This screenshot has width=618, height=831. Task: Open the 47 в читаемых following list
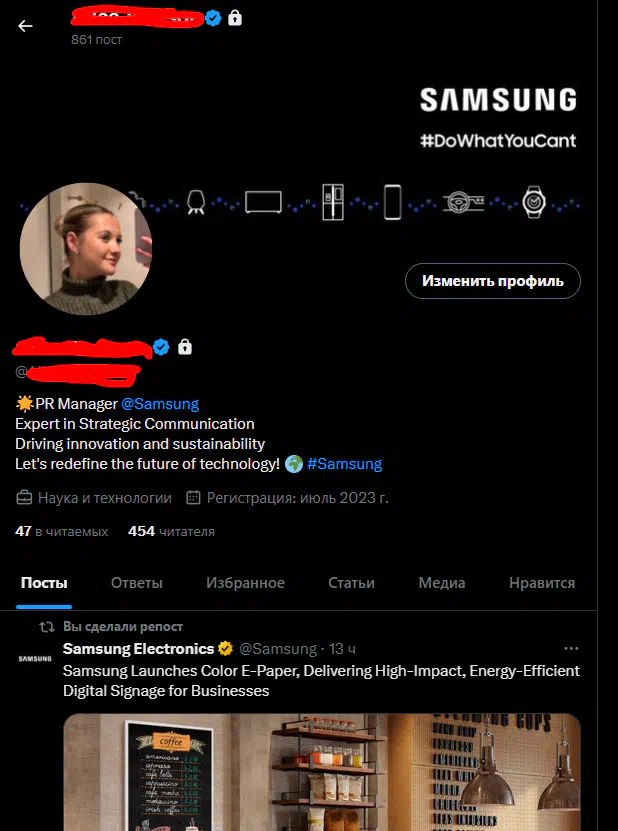pyautogui.click(x=61, y=532)
